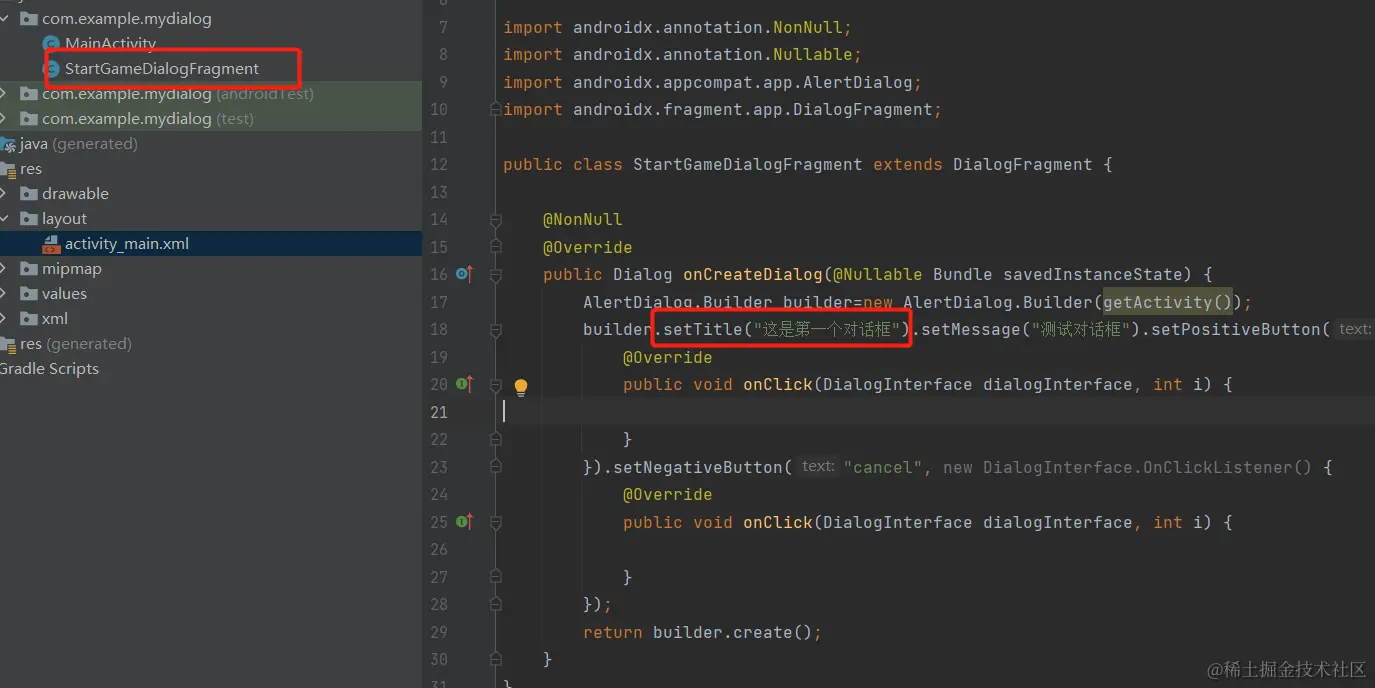Screen dimensions: 1375x688
Task: Click the setNegativeButton method call
Action: coord(697,467)
